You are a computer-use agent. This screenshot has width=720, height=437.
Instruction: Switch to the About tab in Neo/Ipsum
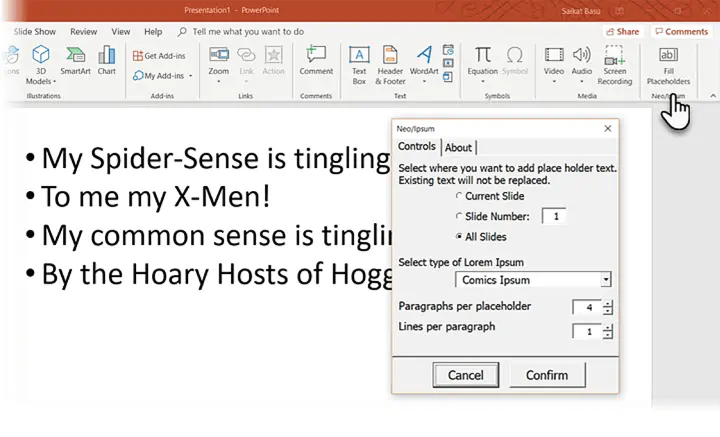tap(458, 147)
